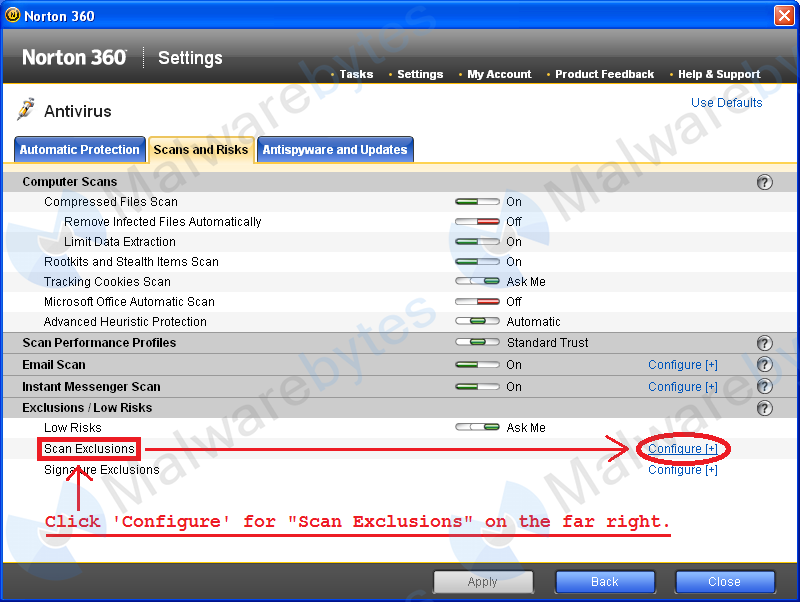
Task: Click the Compressed Files Scan label
Action: pyautogui.click(x=111, y=202)
